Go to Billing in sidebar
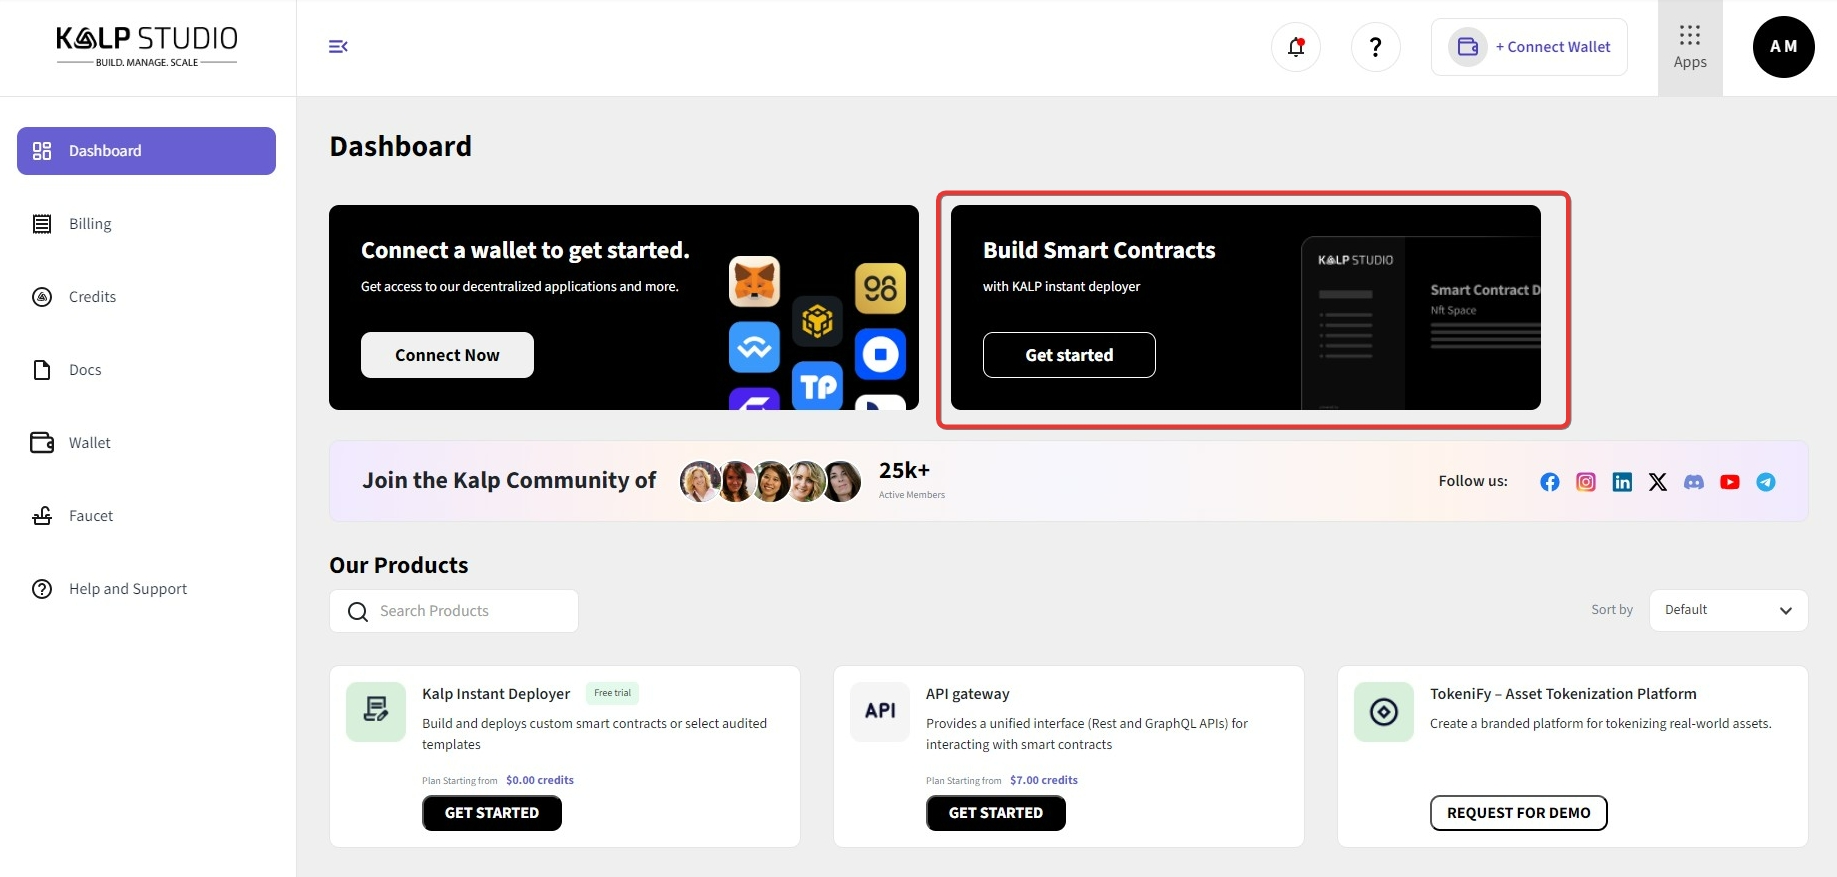 90,224
